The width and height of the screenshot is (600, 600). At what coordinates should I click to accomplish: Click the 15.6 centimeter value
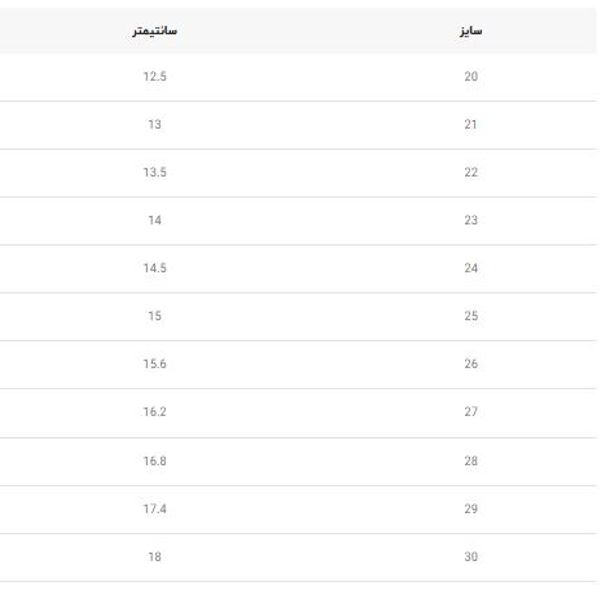154,365
